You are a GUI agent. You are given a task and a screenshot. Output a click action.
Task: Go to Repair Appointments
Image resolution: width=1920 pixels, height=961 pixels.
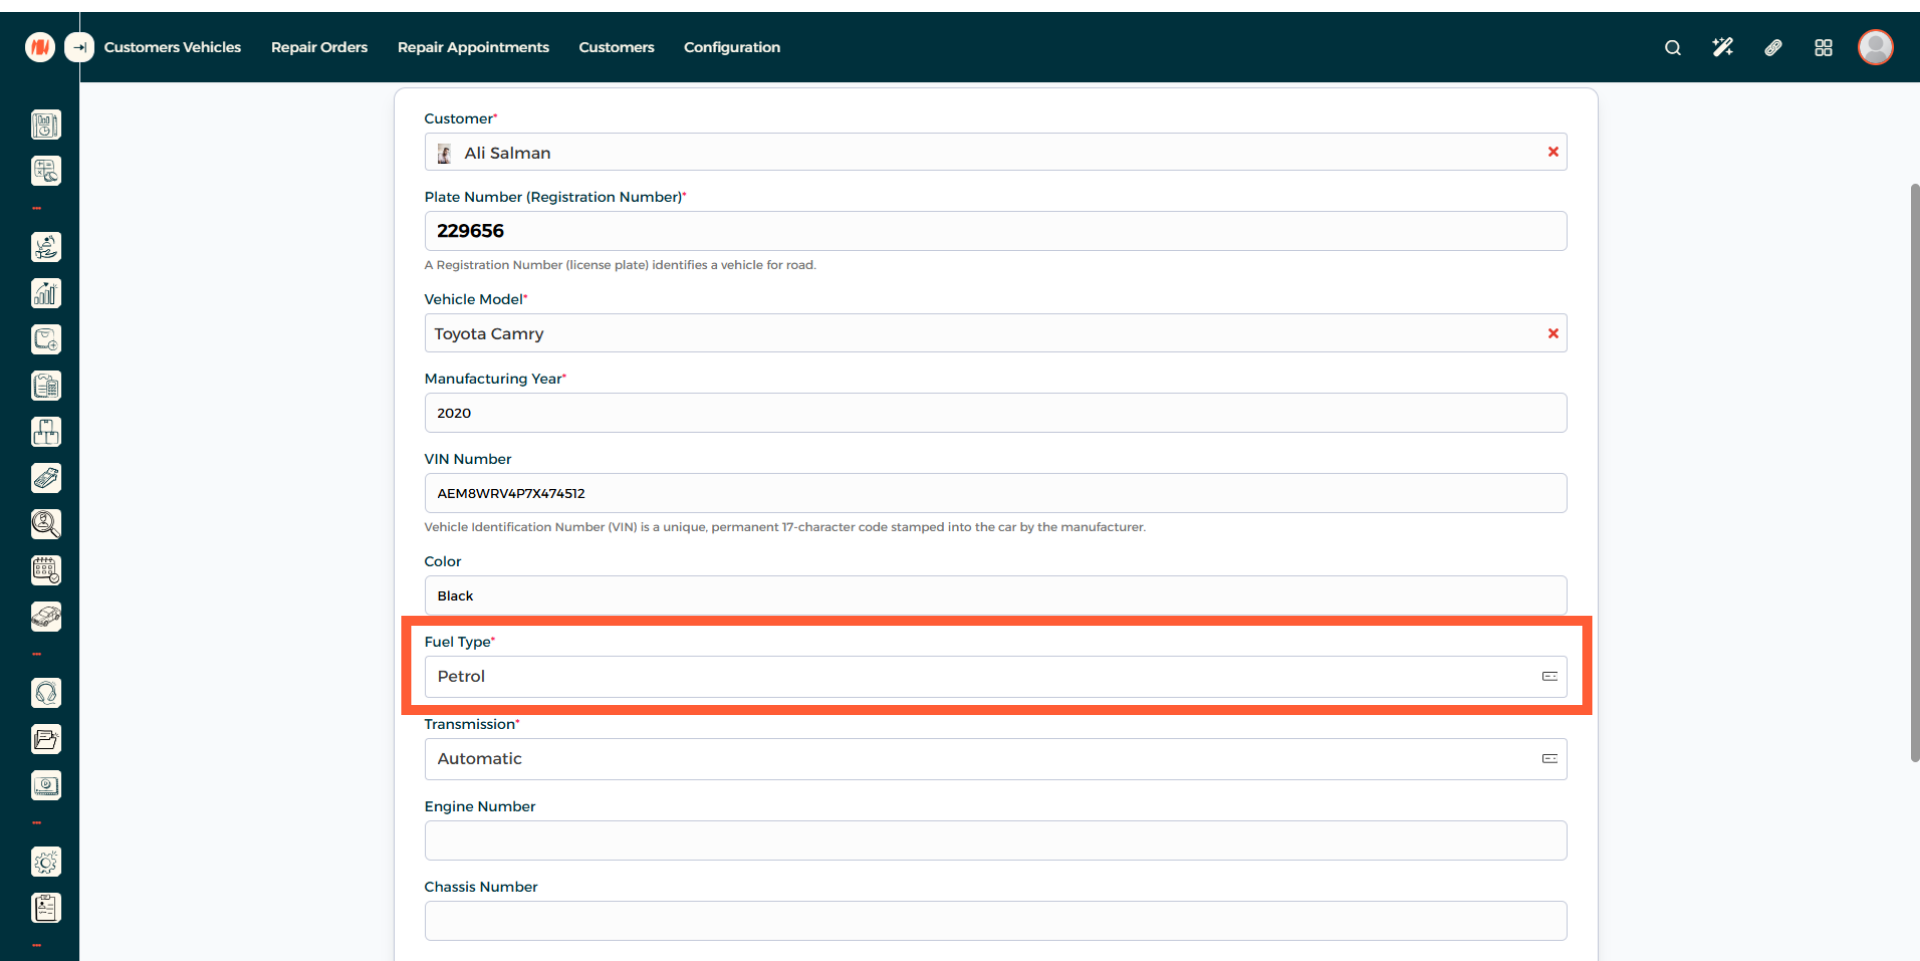point(473,47)
